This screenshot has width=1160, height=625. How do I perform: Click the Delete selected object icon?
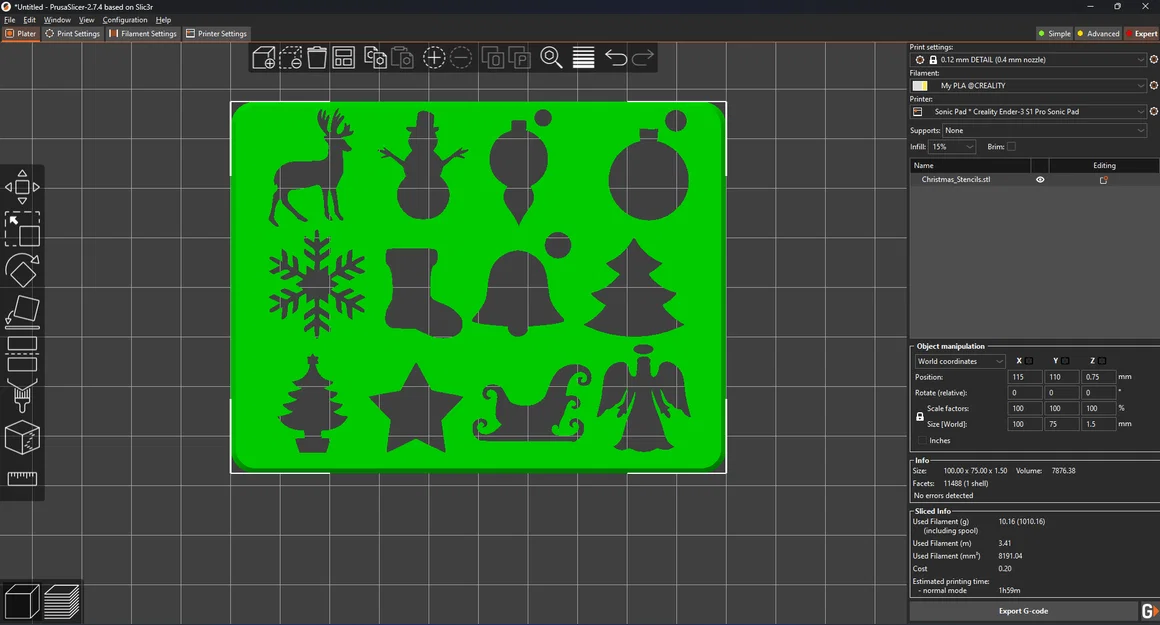pos(290,58)
